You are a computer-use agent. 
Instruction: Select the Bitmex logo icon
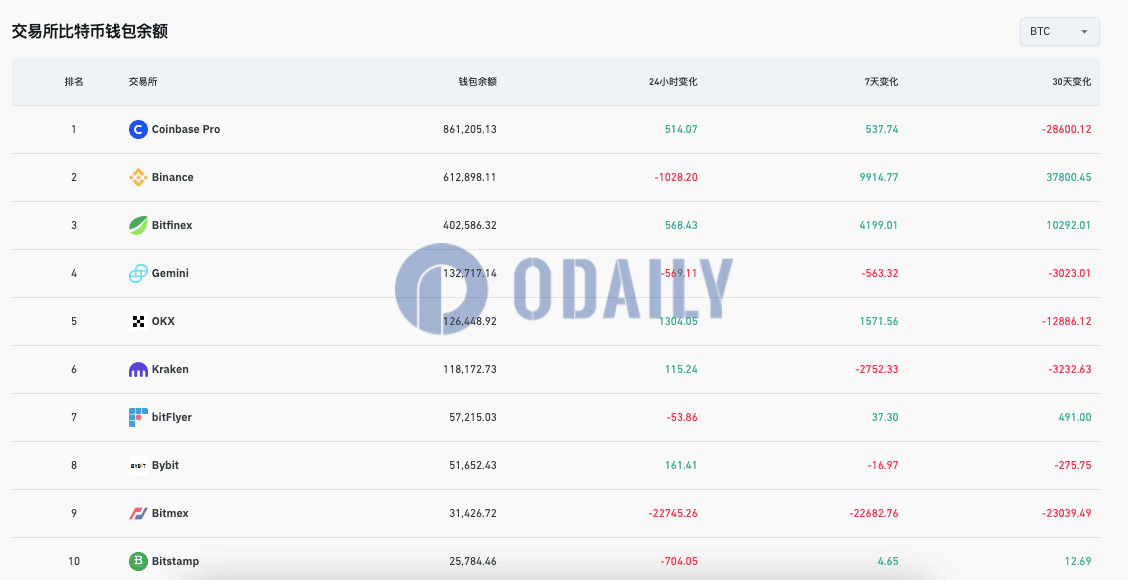pos(138,514)
